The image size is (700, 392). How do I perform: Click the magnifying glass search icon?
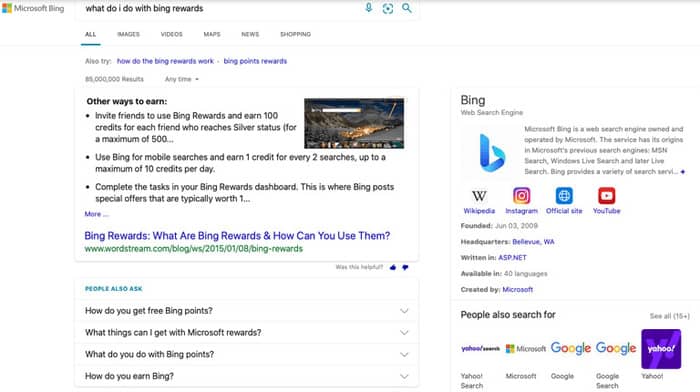tap(407, 8)
